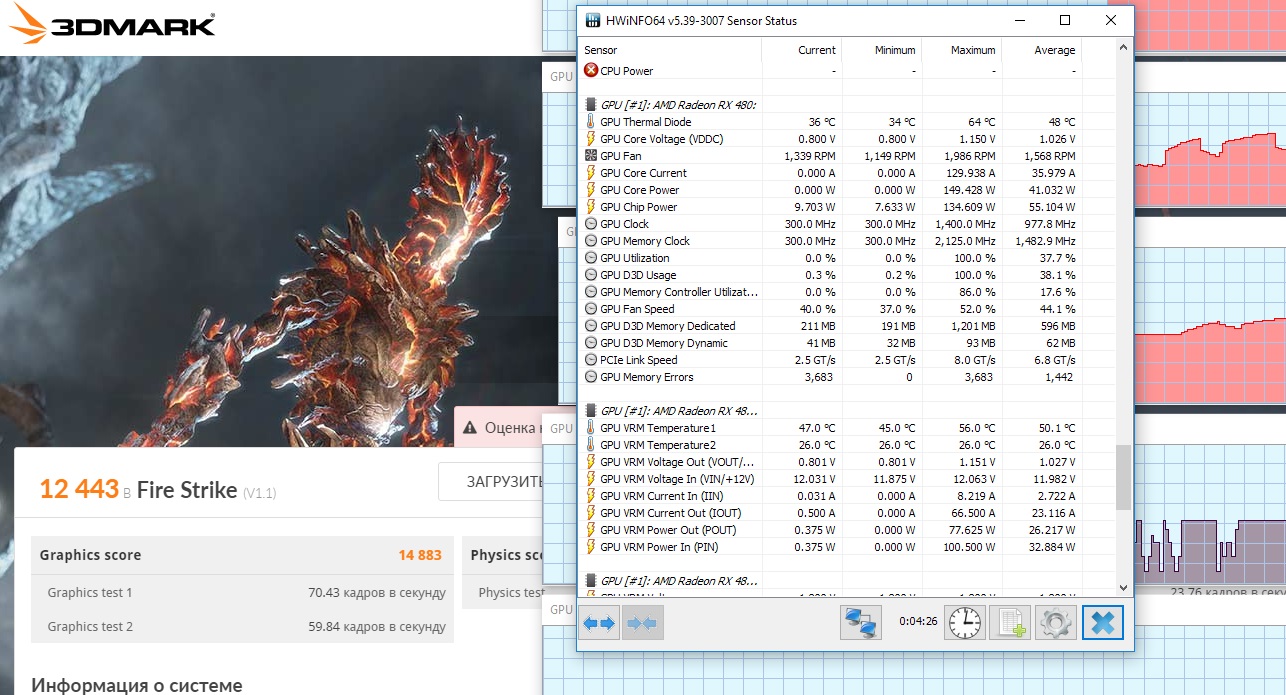Click the thermometer icon of GPU VRM Temperature1
Image resolution: width=1286 pixels, height=695 pixels.
click(x=591, y=428)
